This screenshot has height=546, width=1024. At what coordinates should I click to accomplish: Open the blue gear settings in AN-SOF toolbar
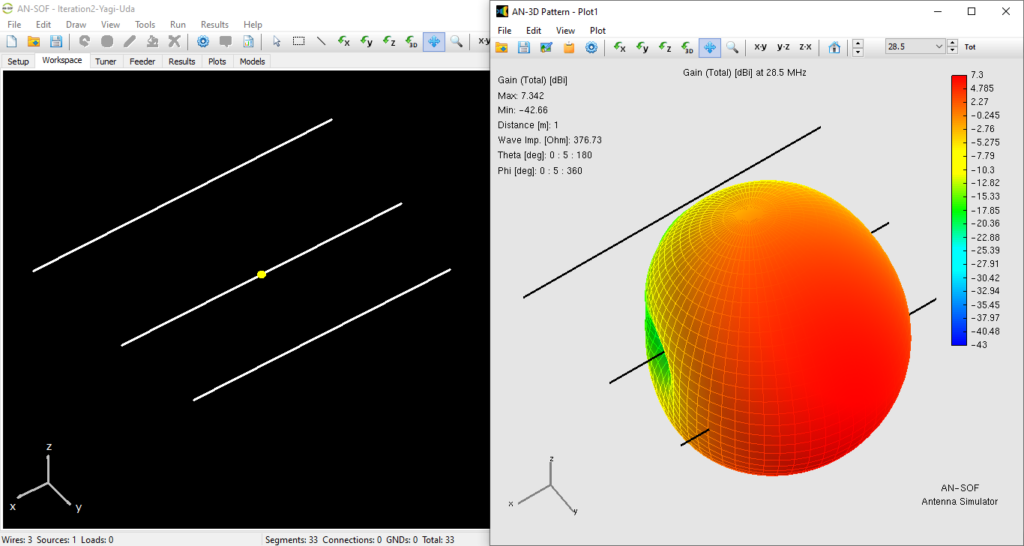(203, 42)
